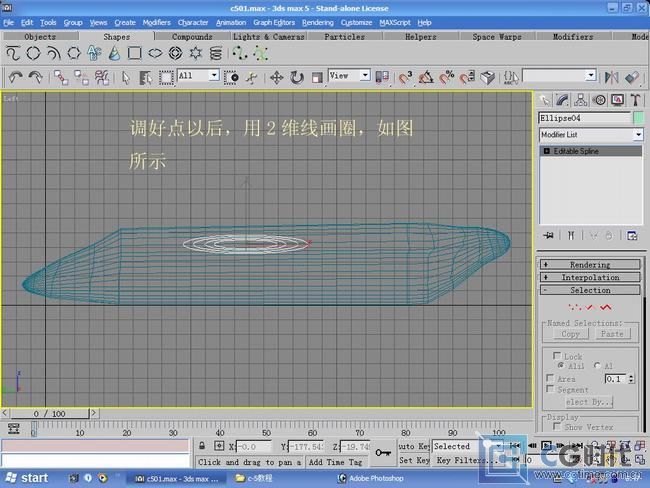The width and height of the screenshot is (650, 488).
Task: Select the Text shape tool
Action: click(94, 53)
